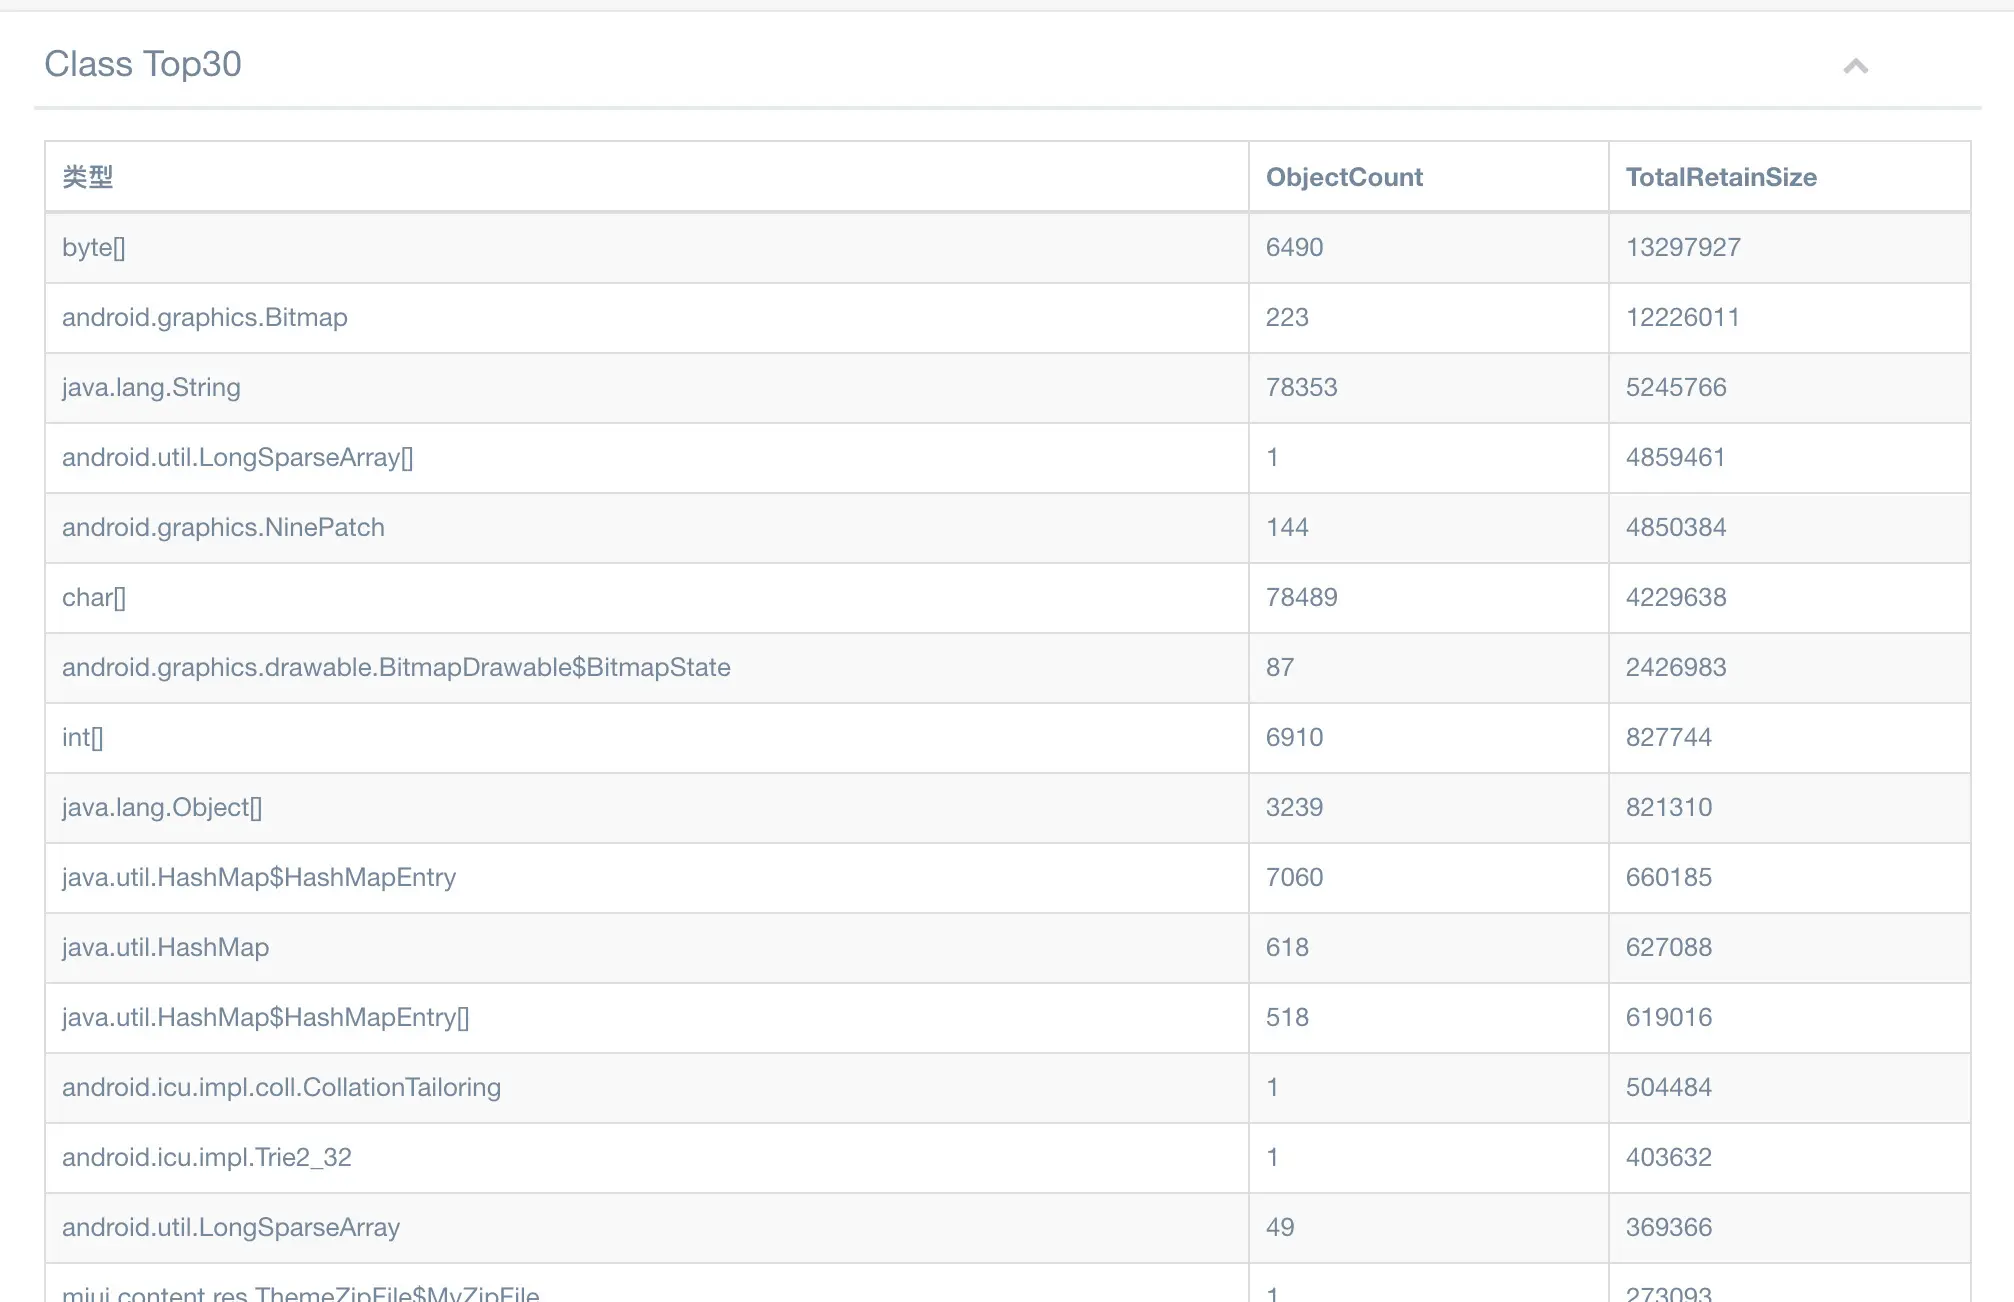This screenshot has height=1302, width=2014.
Task: Collapse the Class Top30 panel chevron
Action: 1855,66
